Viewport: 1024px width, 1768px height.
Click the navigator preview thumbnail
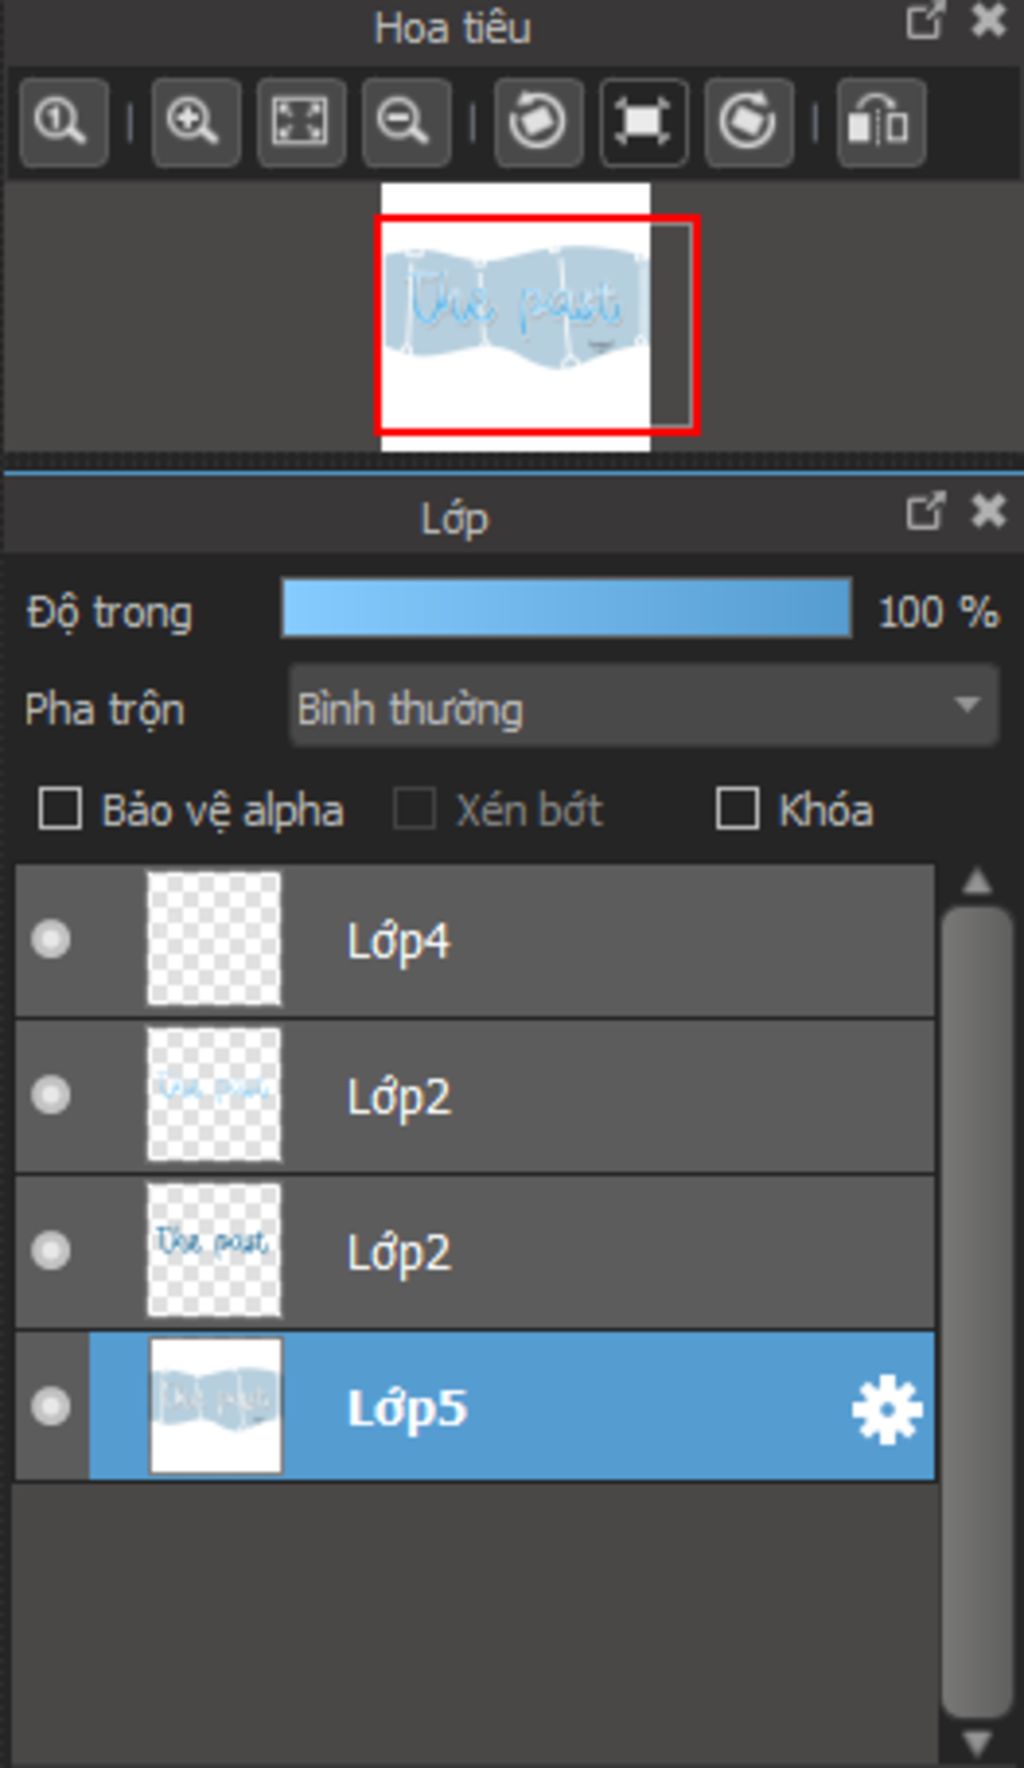pyautogui.click(x=515, y=316)
